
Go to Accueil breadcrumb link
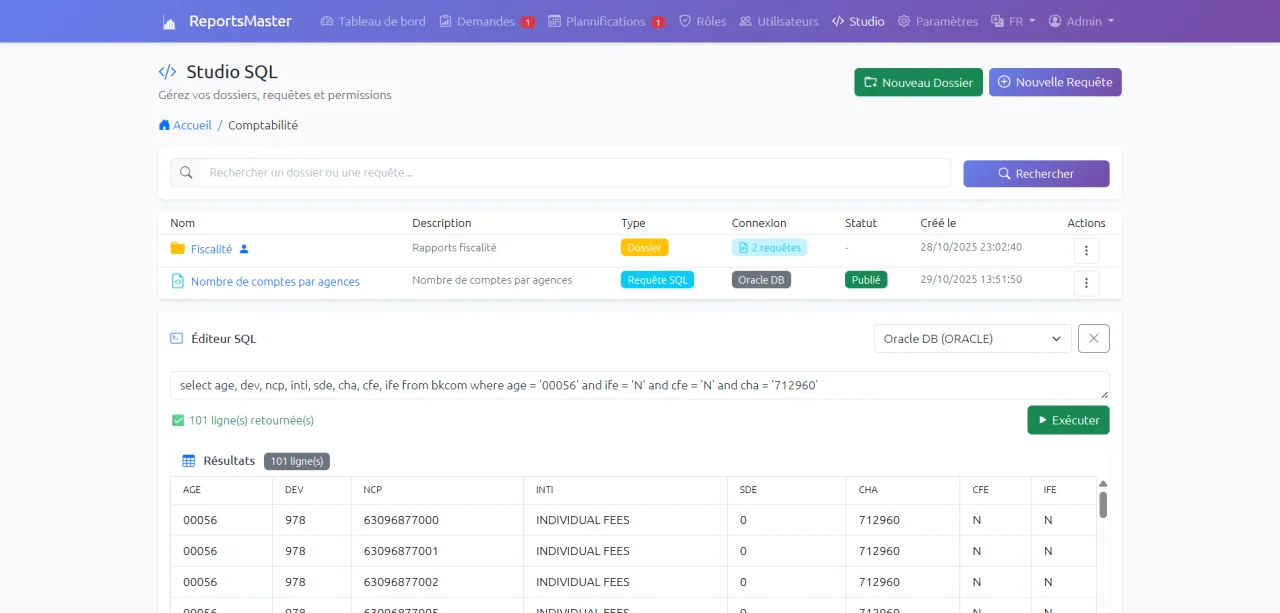point(192,125)
